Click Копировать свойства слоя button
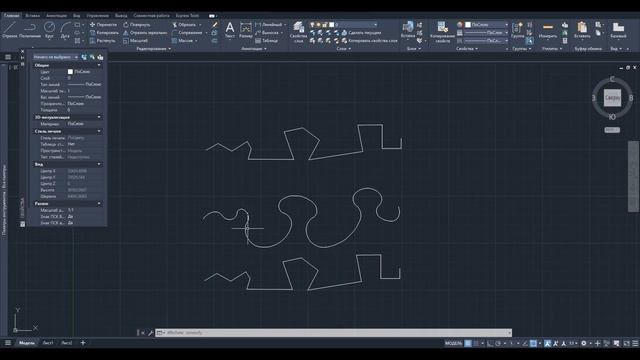Screen dimensions: 640x360 [x=369, y=41]
